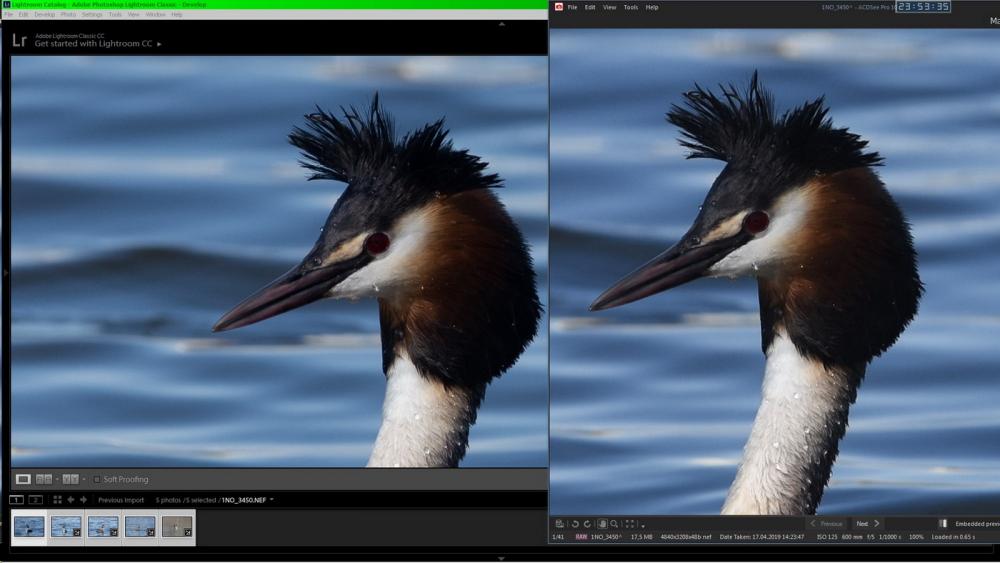Open ACDSee Edit menu

(590, 7)
